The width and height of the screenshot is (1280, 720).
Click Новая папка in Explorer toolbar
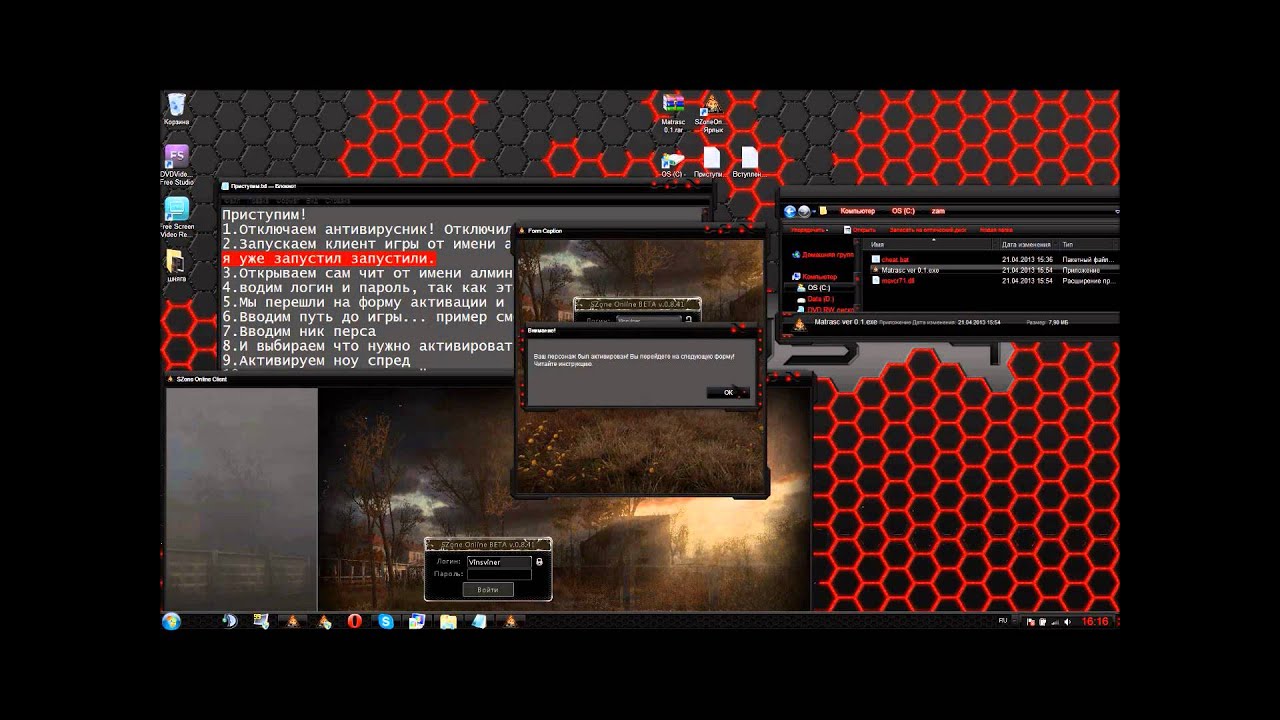[x=998, y=230]
